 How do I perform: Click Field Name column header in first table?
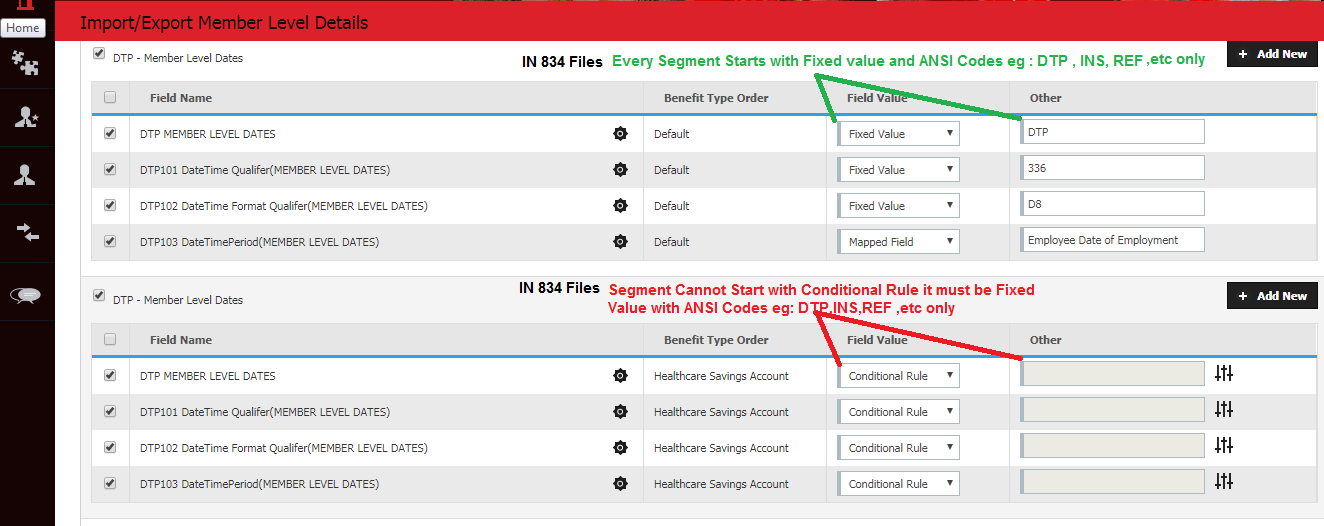pyautogui.click(x=181, y=98)
